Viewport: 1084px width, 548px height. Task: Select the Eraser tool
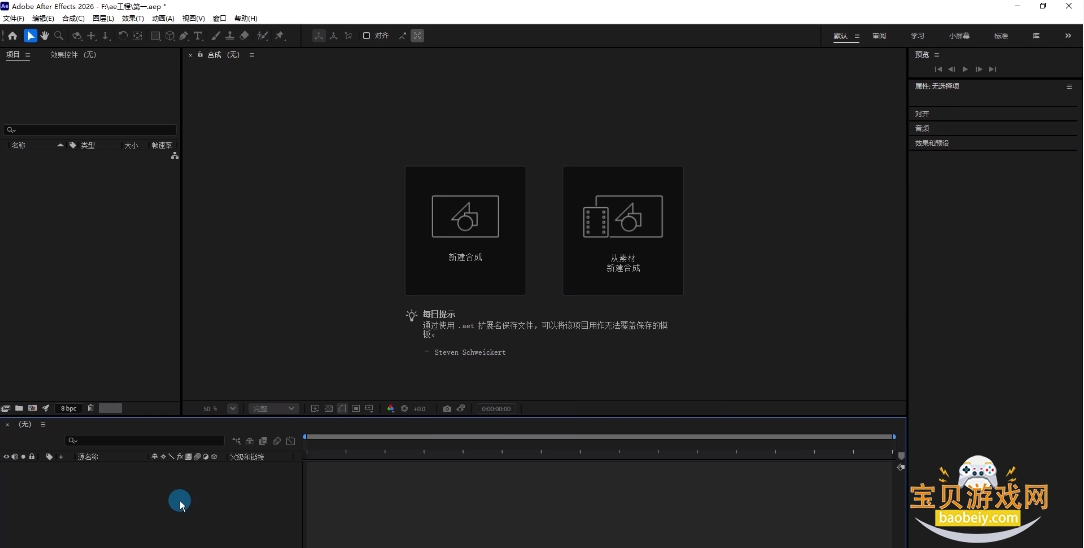(244, 36)
